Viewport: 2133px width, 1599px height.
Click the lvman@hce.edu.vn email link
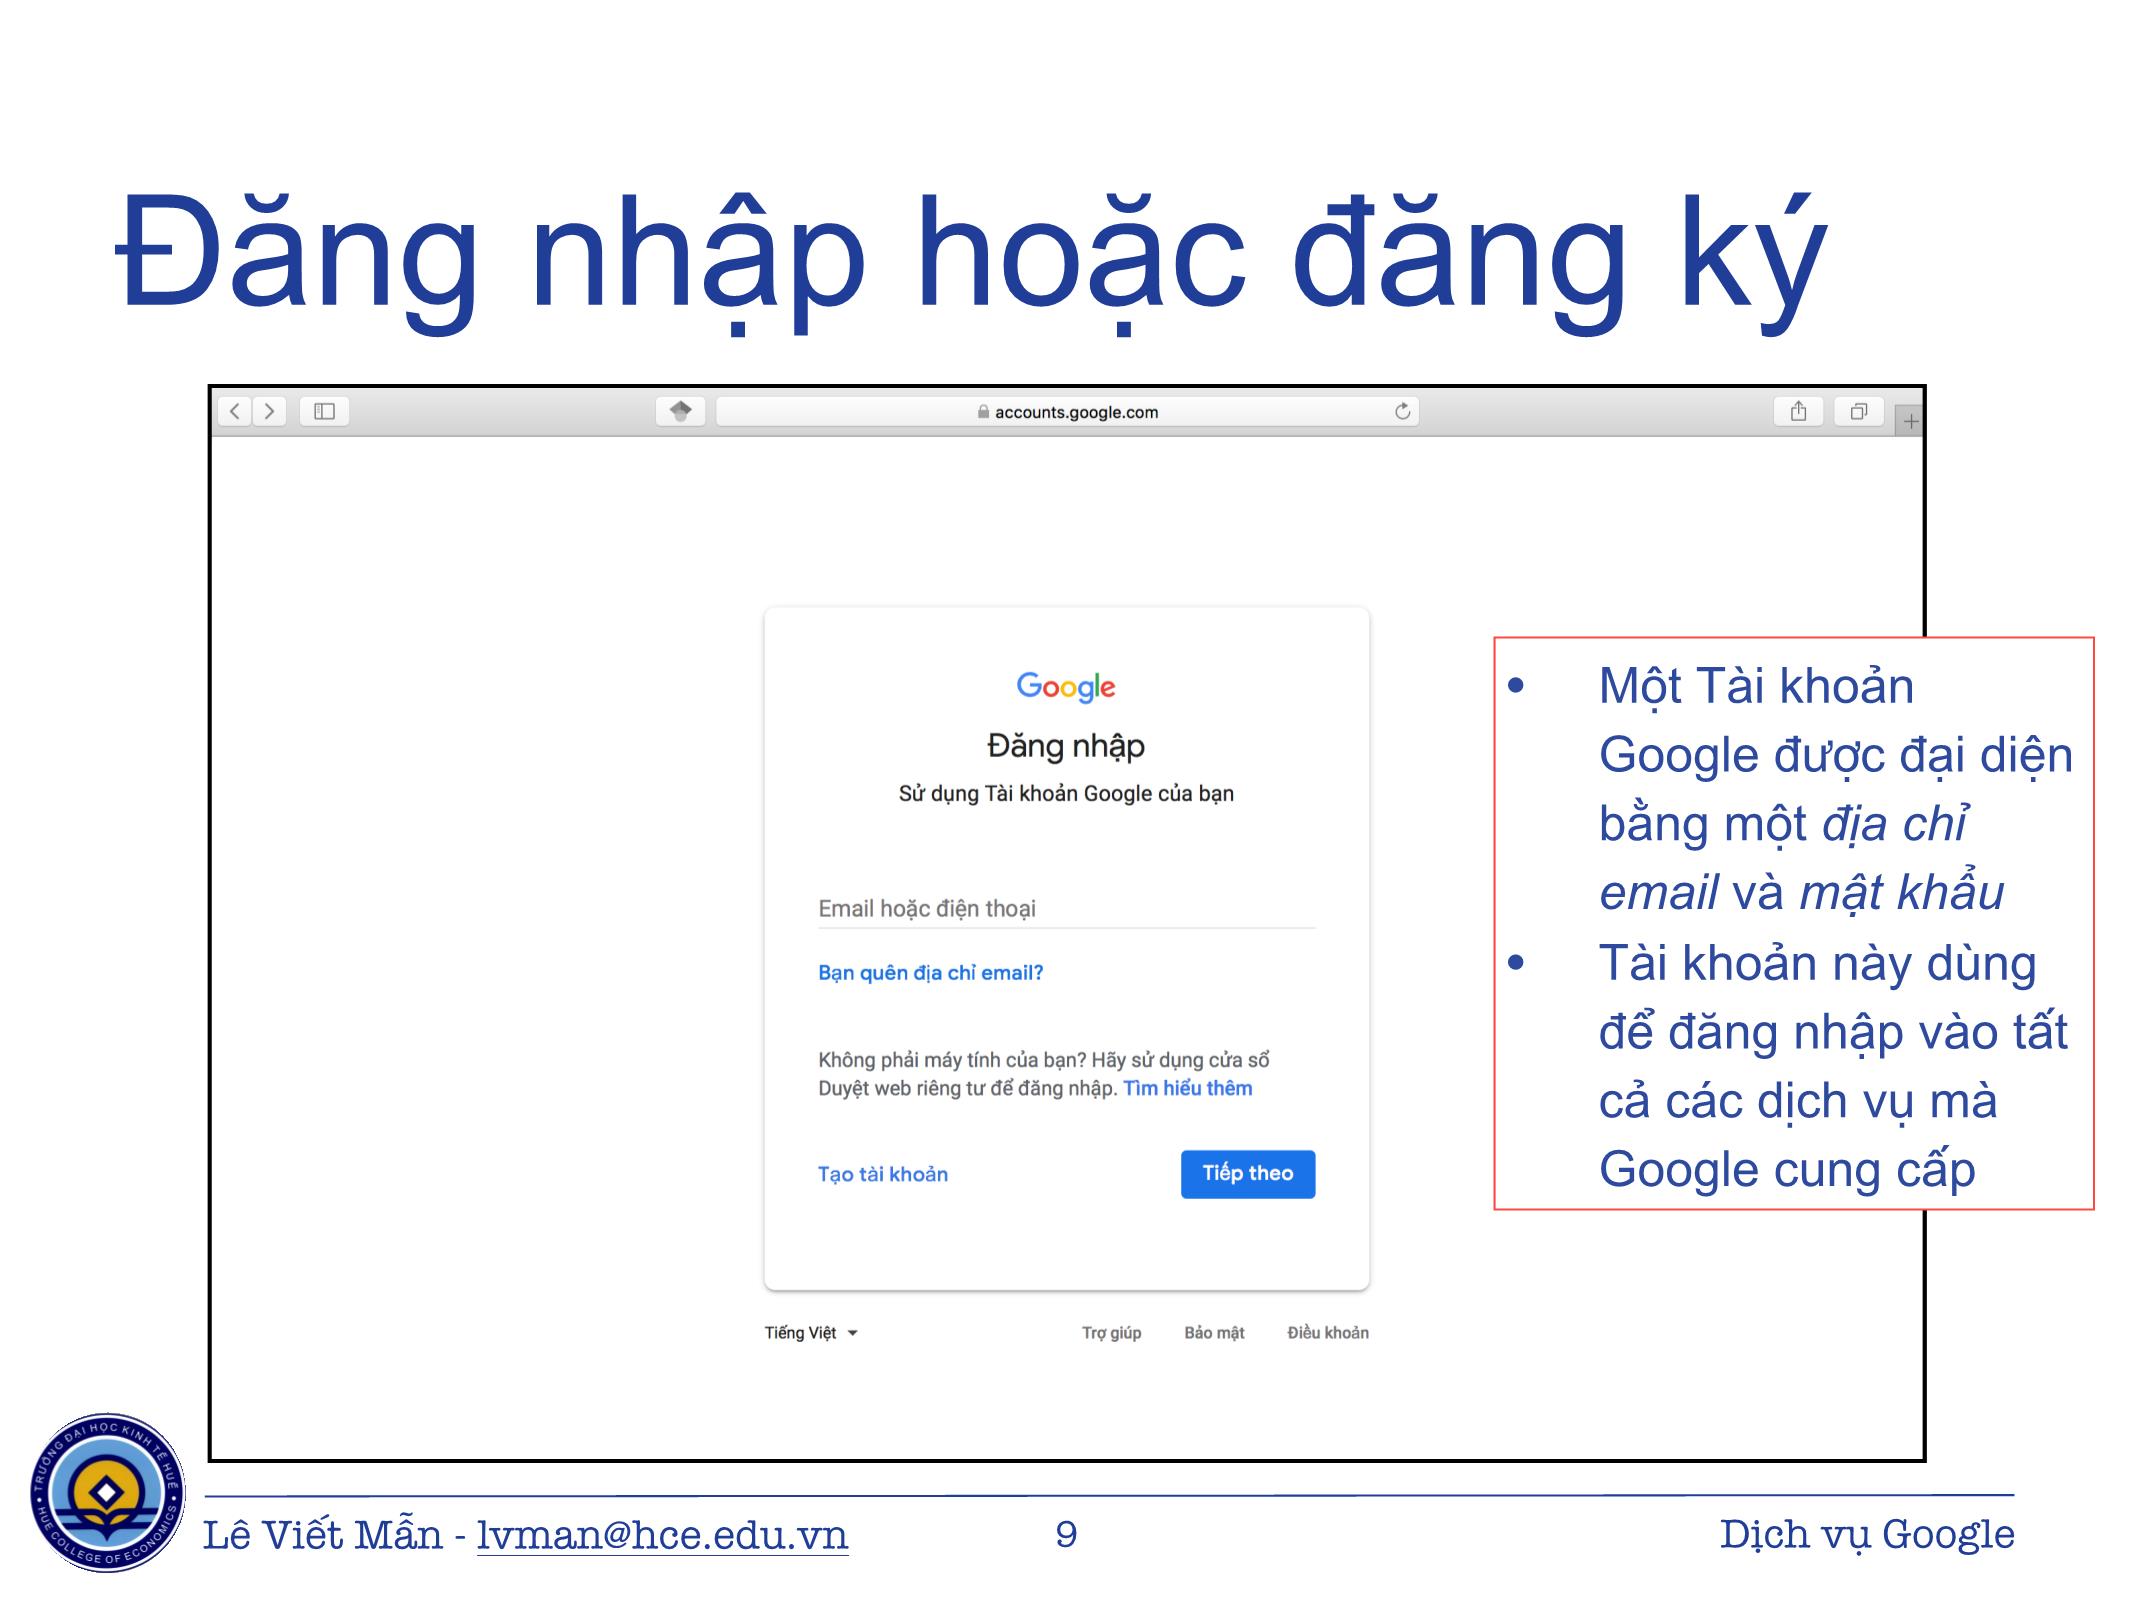[662, 1534]
